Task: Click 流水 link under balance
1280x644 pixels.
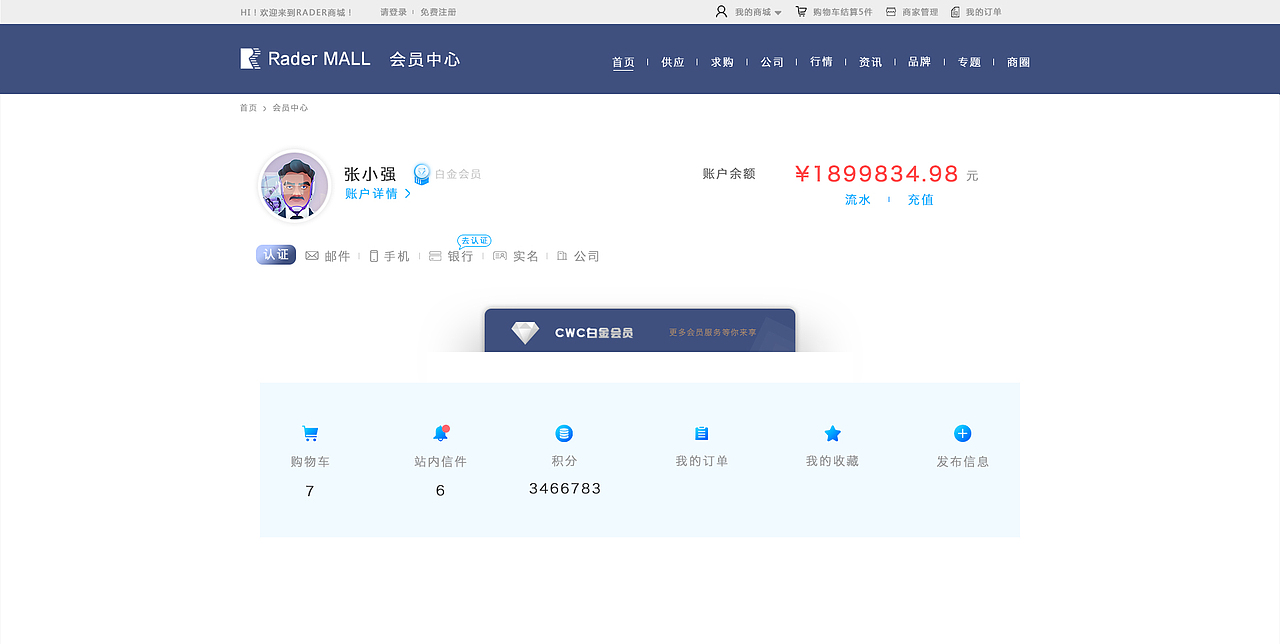Action: click(858, 200)
